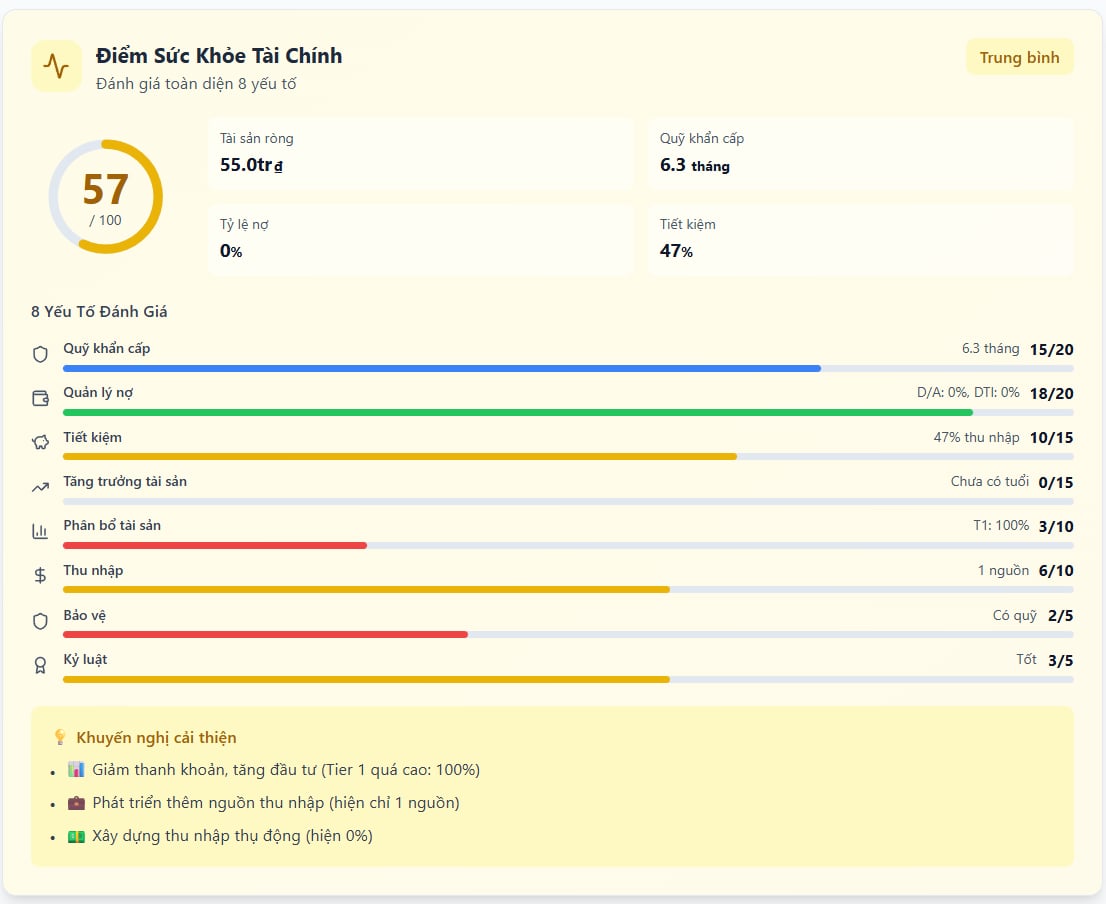Open the Quỹ khẩn cấp 6.3 tháng card
The width and height of the screenshot is (1106, 904).
pyautogui.click(x=860, y=154)
